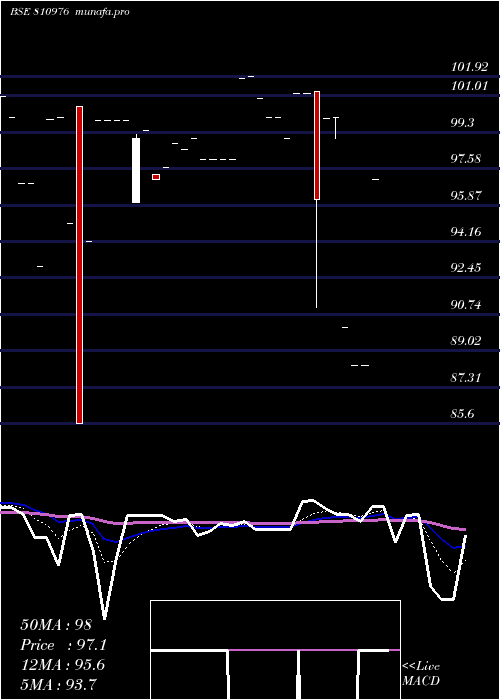The width and height of the screenshot is (500, 700).
Task: Click the tallest red candlestick reaching 85.6
Action: [x=79, y=265]
